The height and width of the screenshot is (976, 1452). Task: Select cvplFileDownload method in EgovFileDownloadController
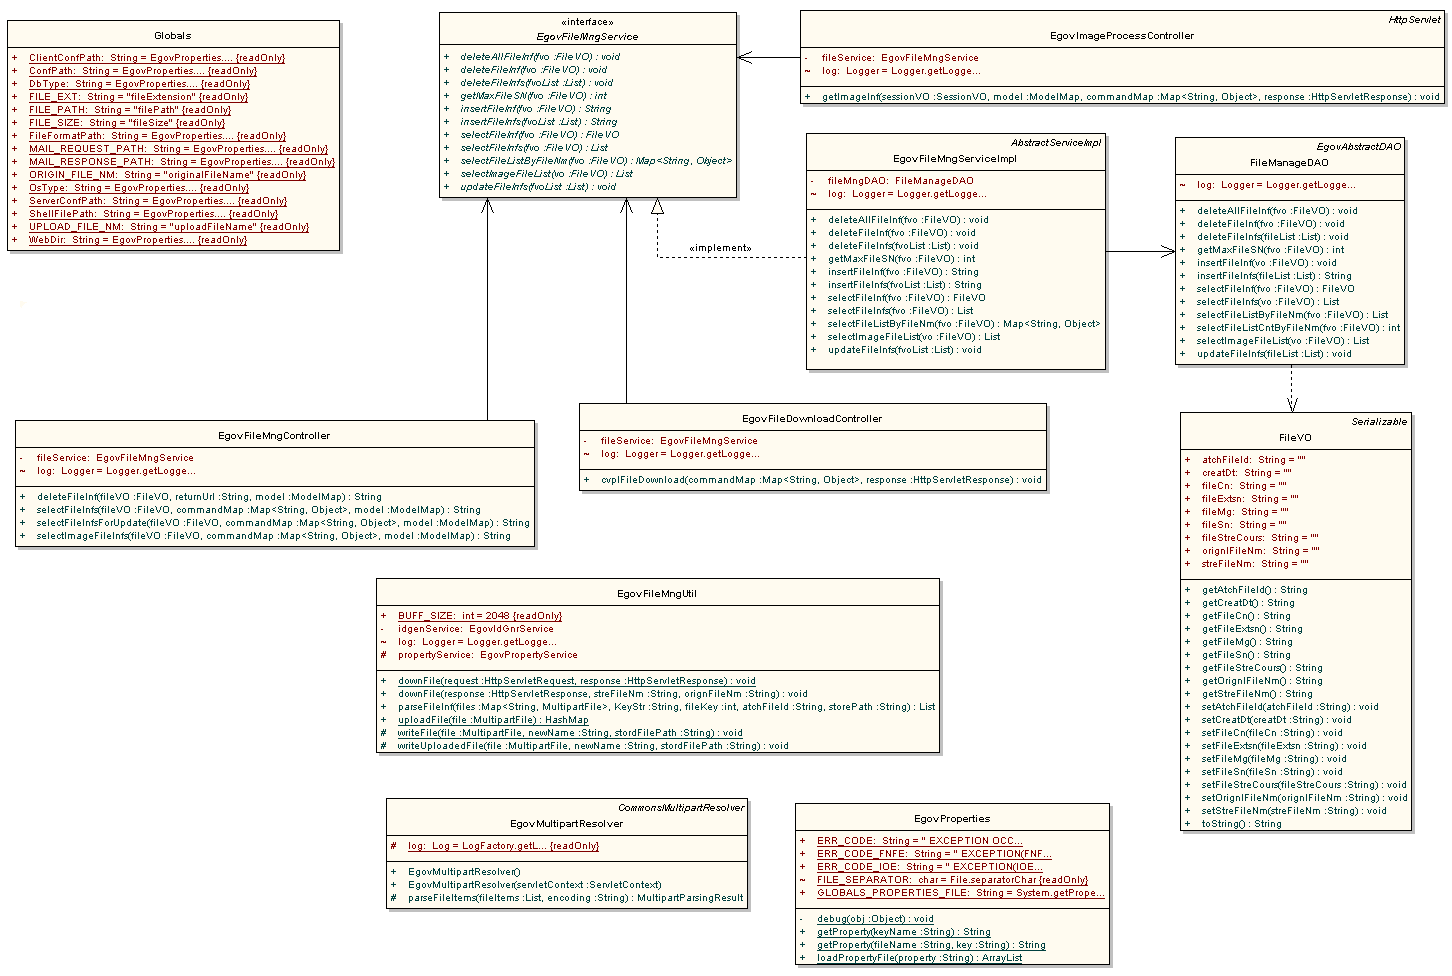(821, 480)
